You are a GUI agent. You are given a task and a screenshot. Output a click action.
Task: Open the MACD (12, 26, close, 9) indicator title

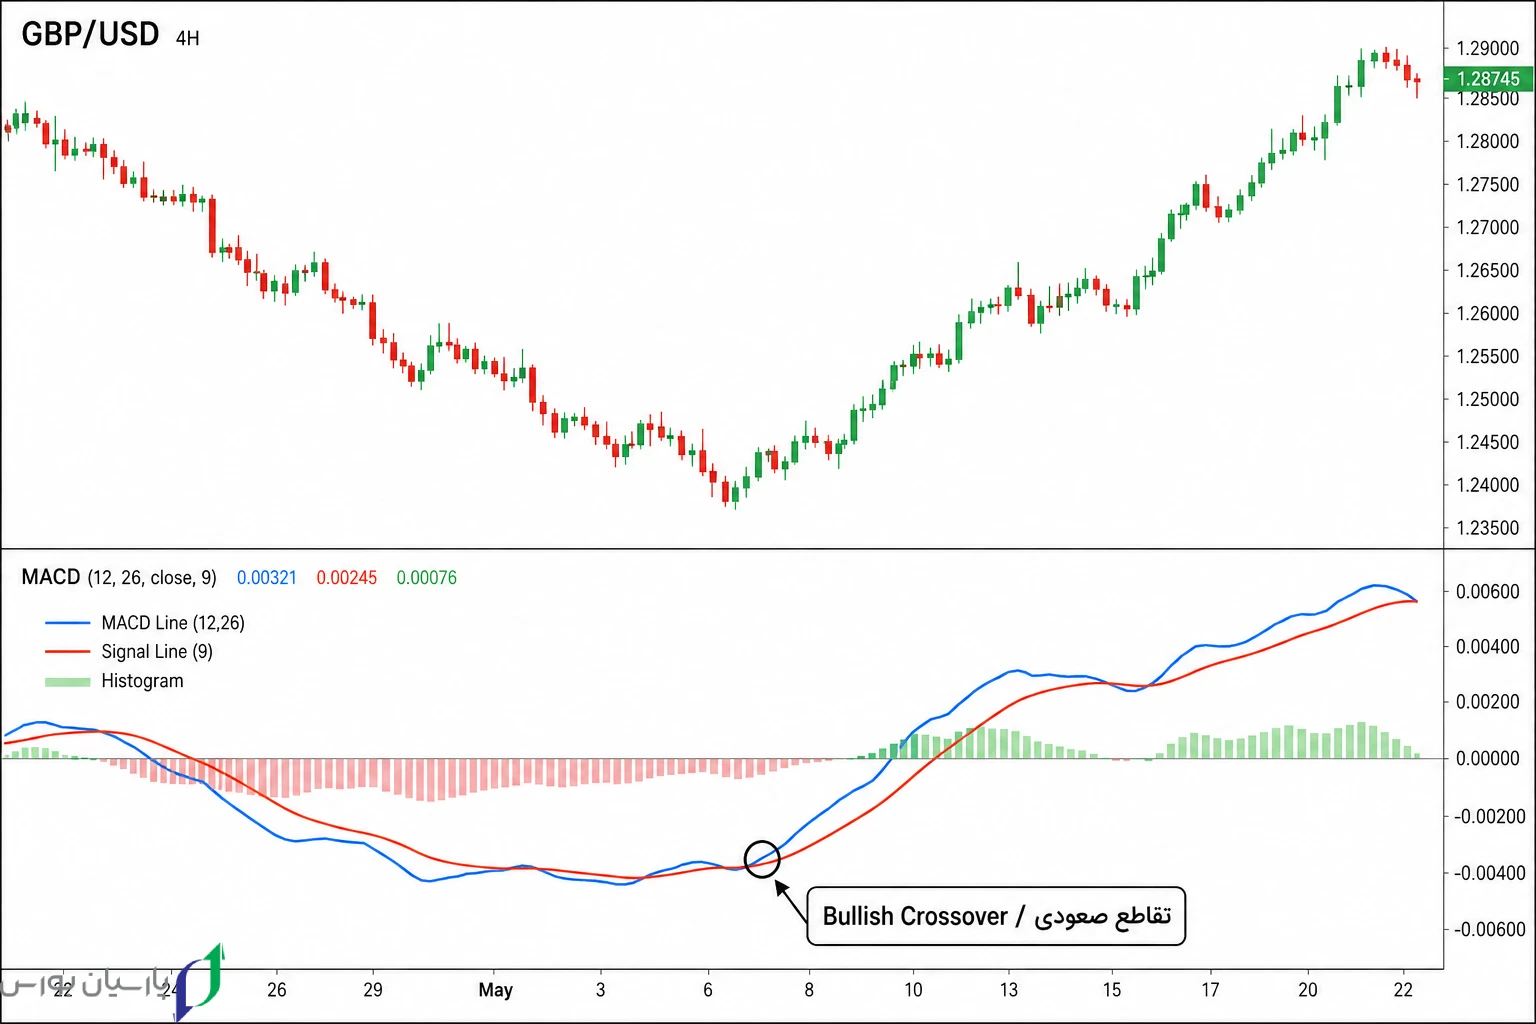[x=119, y=577]
